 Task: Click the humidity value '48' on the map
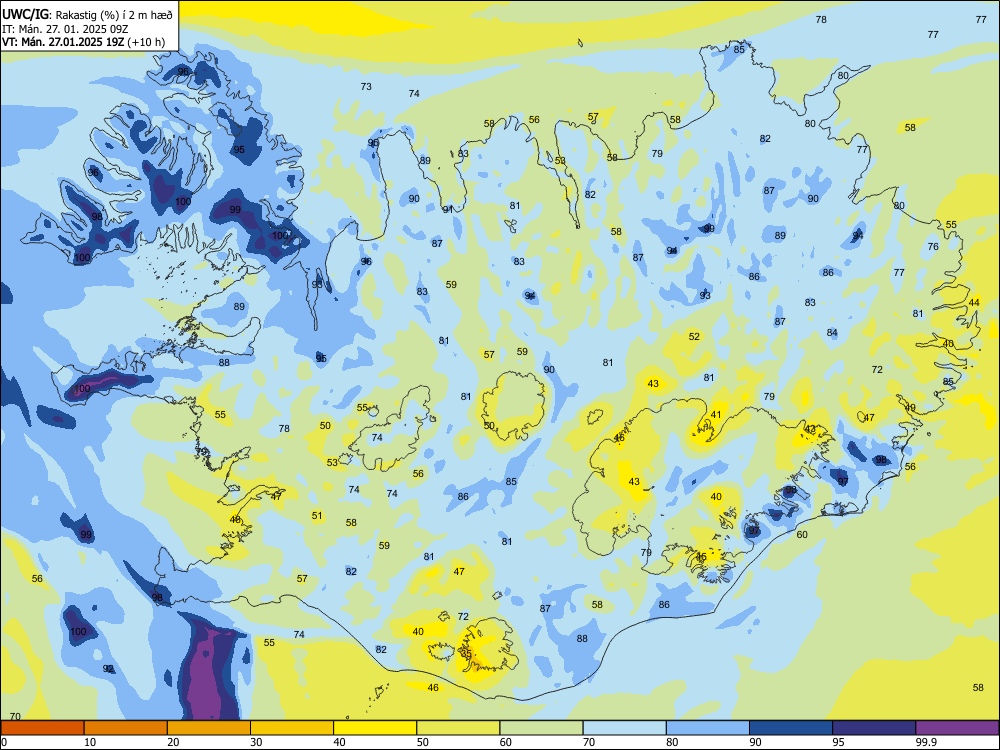pyautogui.click(x=235, y=520)
